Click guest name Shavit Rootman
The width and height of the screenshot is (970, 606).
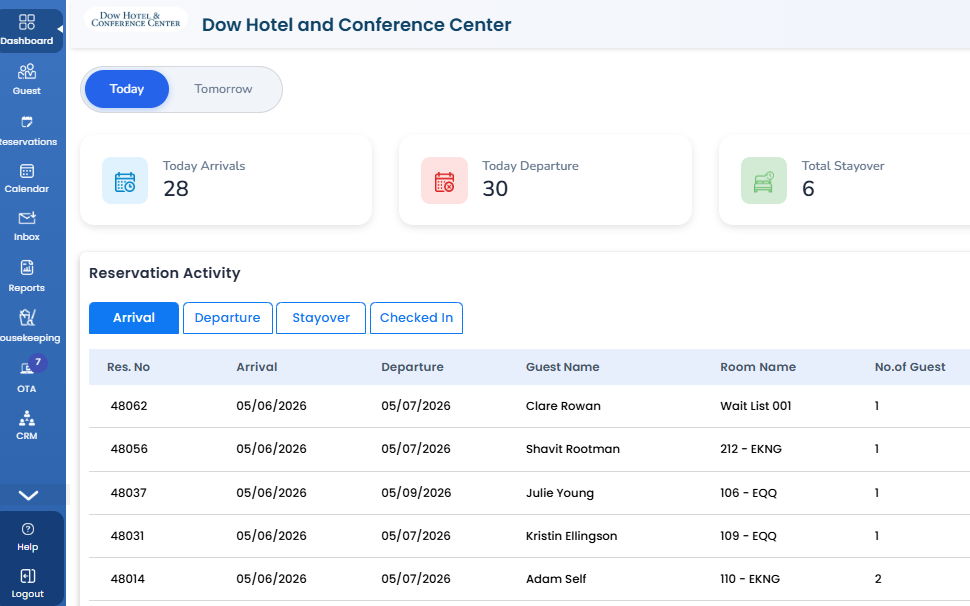tap(573, 449)
